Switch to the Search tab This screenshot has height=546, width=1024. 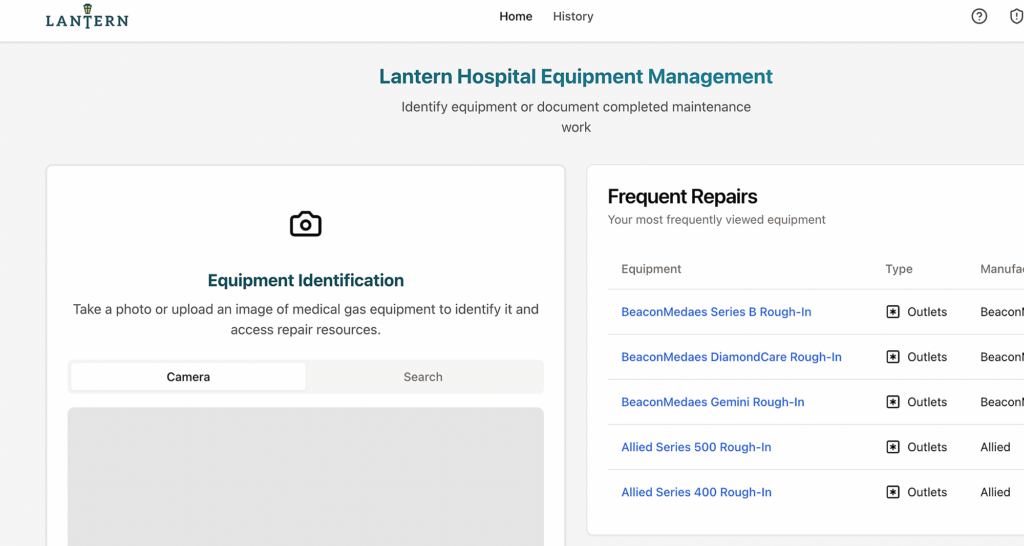coord(423,377)
